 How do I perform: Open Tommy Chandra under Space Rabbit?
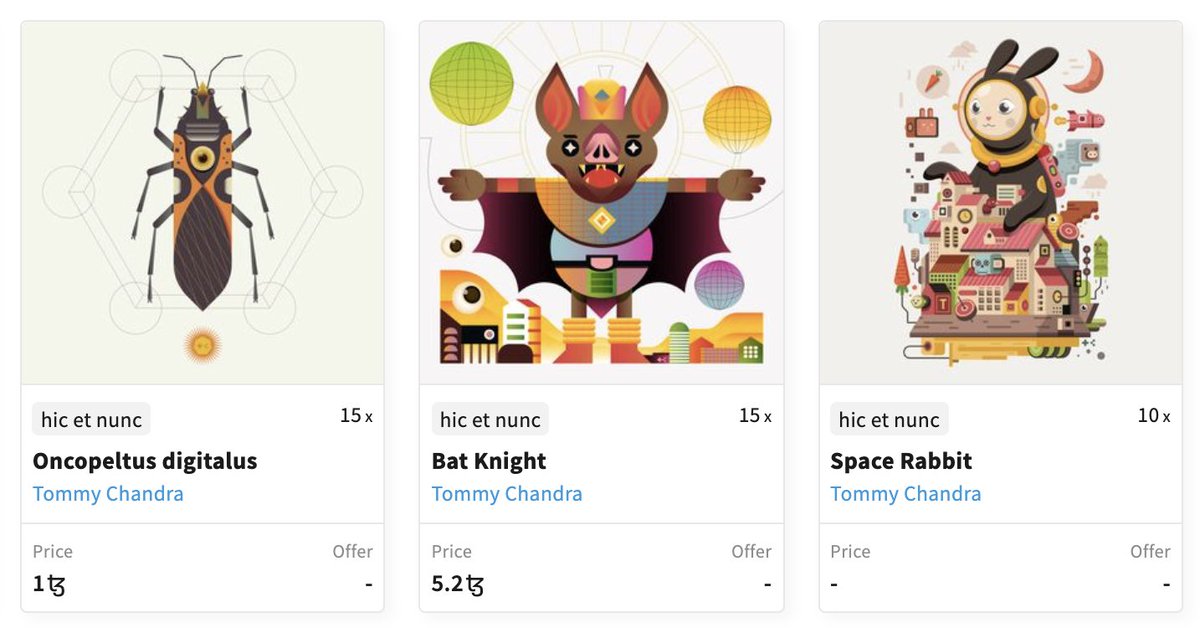906,494
